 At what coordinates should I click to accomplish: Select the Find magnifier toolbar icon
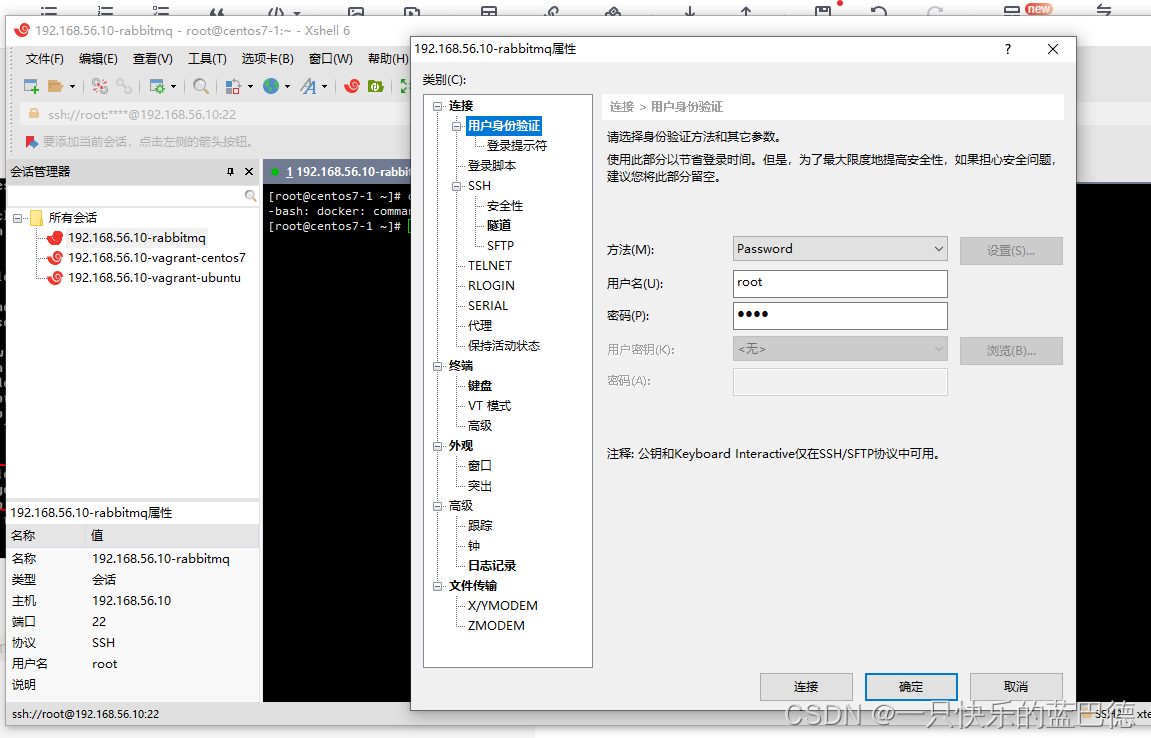pyautogui.click(x=198, y=86)
